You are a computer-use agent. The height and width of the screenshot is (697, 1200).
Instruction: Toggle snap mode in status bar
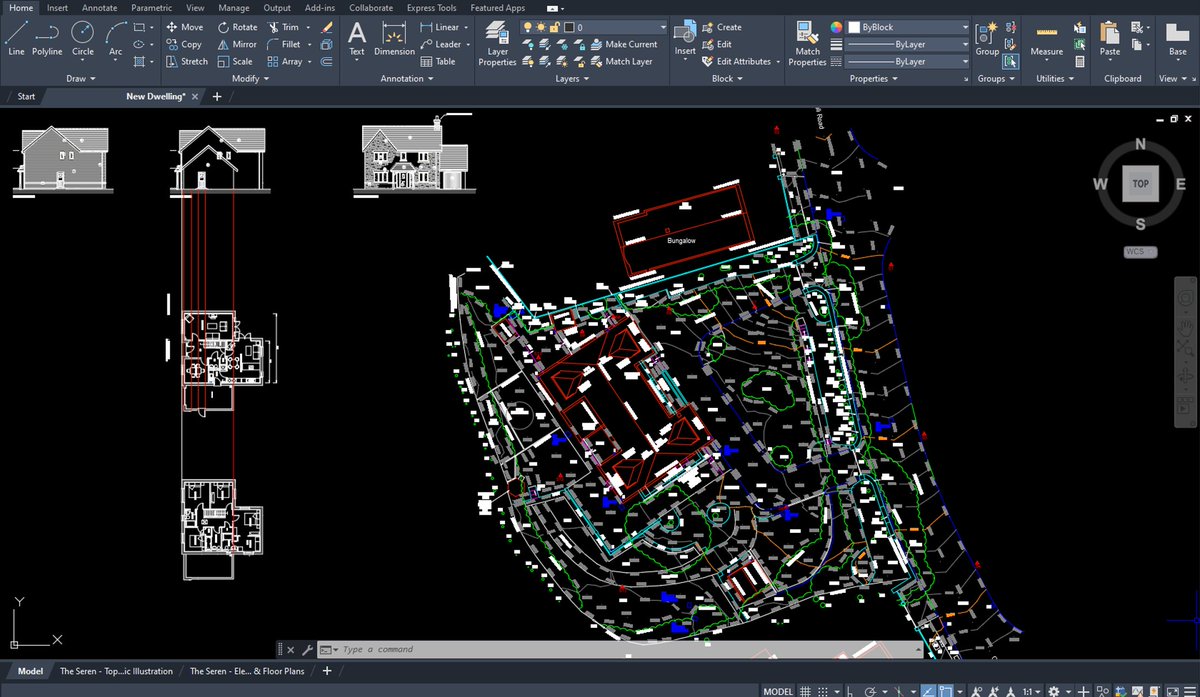tap(823, 691)
